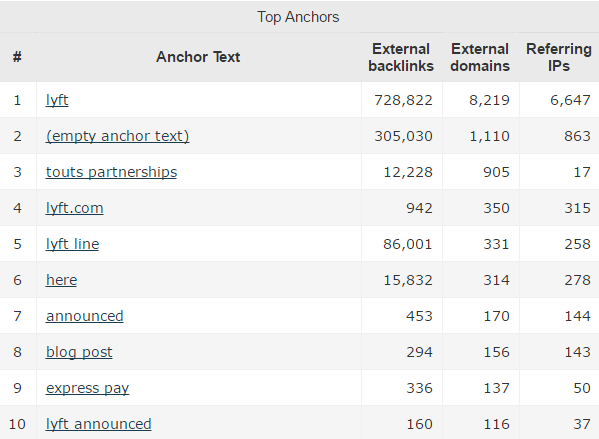Image resolution: width=599 pixels, height=439 pixels.
Task: Select the 'Referring IPs' column header
Action: tap(559, 57)
